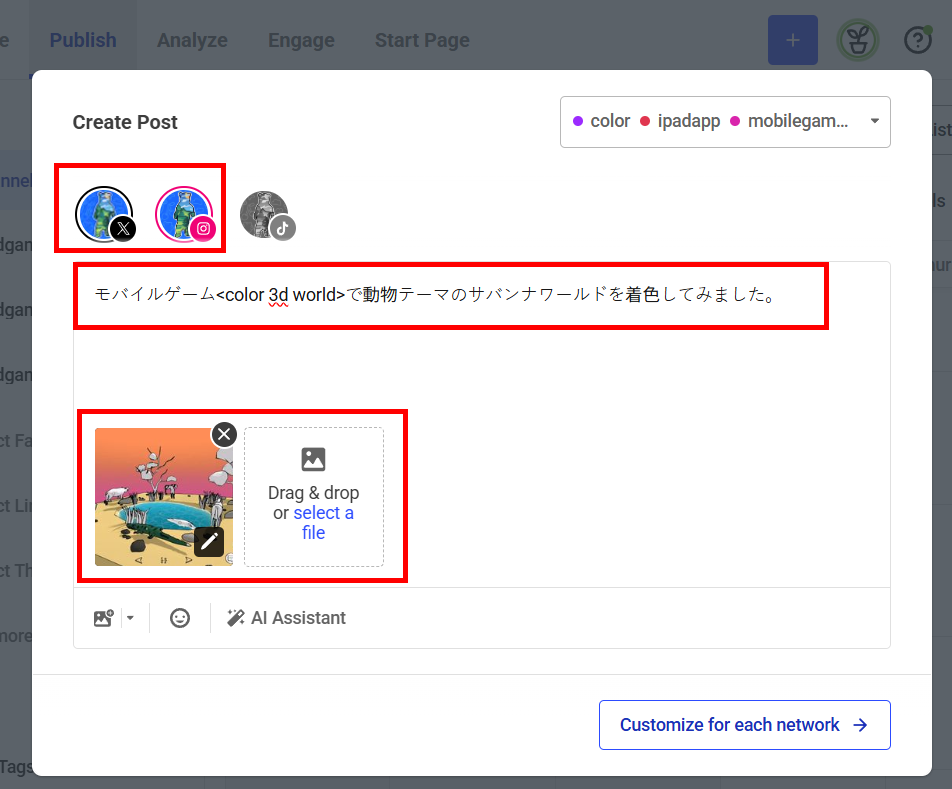Click the 'color' tag in the tags selector
The width and height of the screenshot is (952, 789).
click(602, 121)
